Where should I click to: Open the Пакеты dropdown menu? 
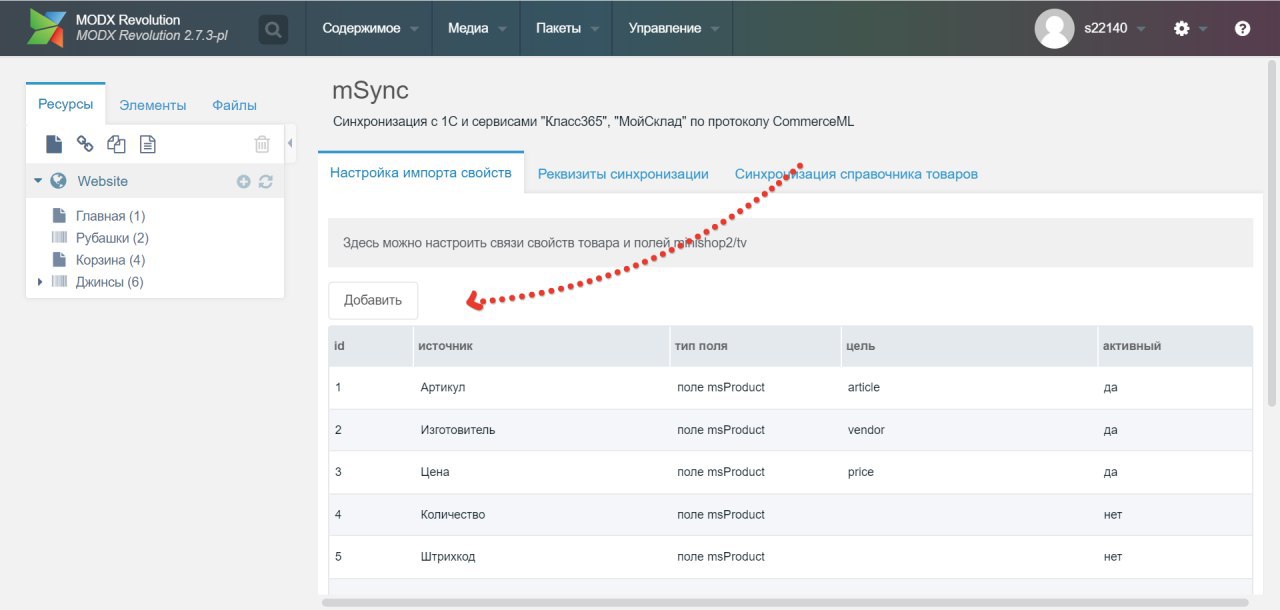(x=567, y=28)
